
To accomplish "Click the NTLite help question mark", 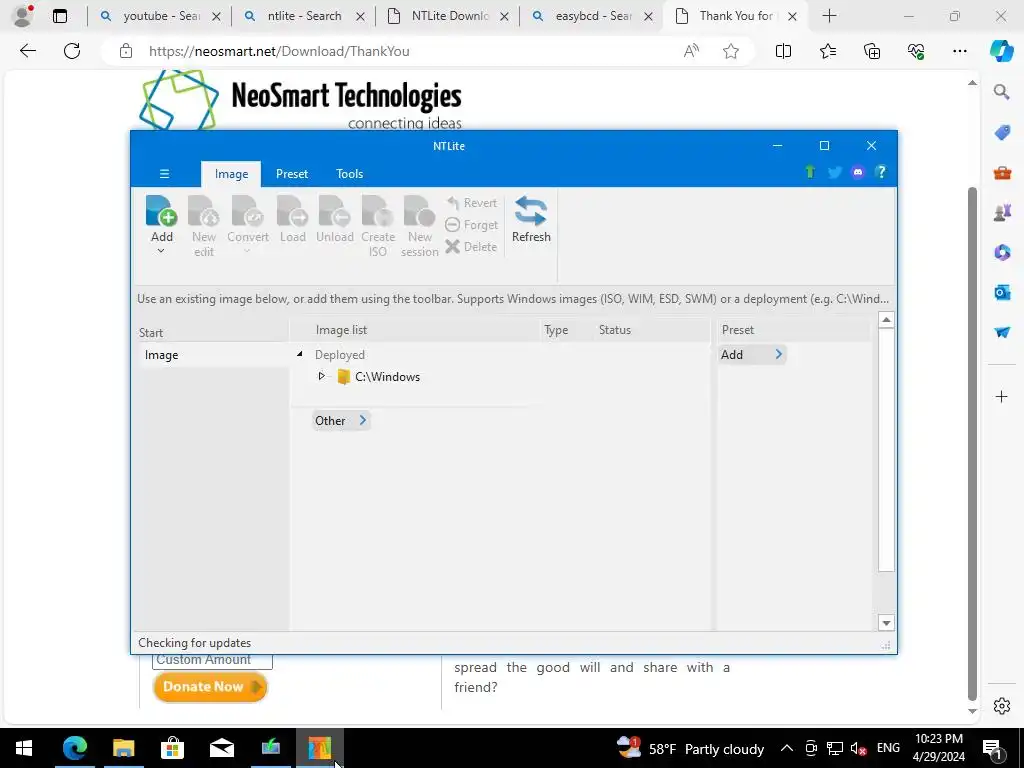I will tap(881, 172).
